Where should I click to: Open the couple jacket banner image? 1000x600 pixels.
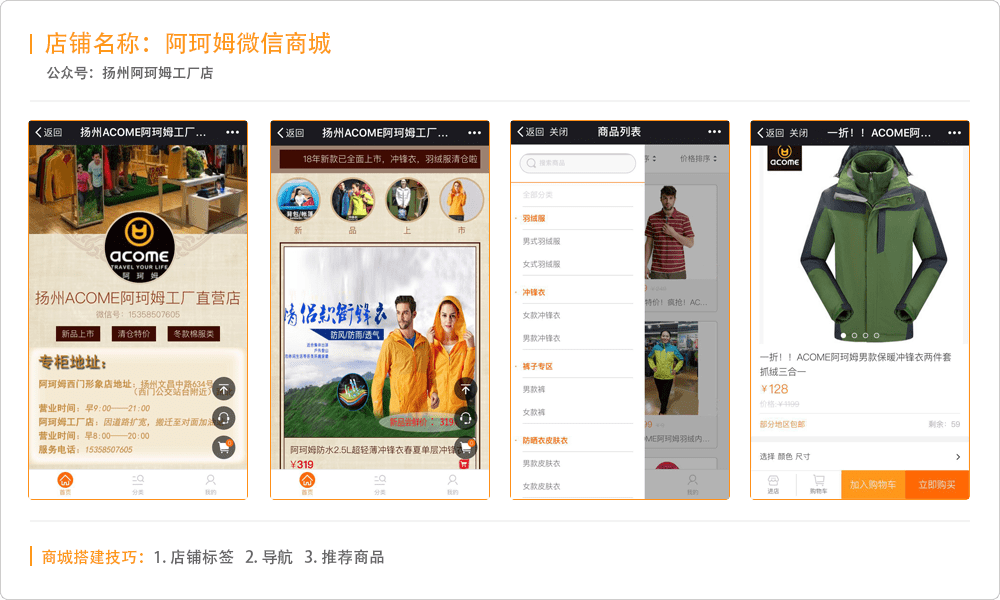(x=380, y=342)
